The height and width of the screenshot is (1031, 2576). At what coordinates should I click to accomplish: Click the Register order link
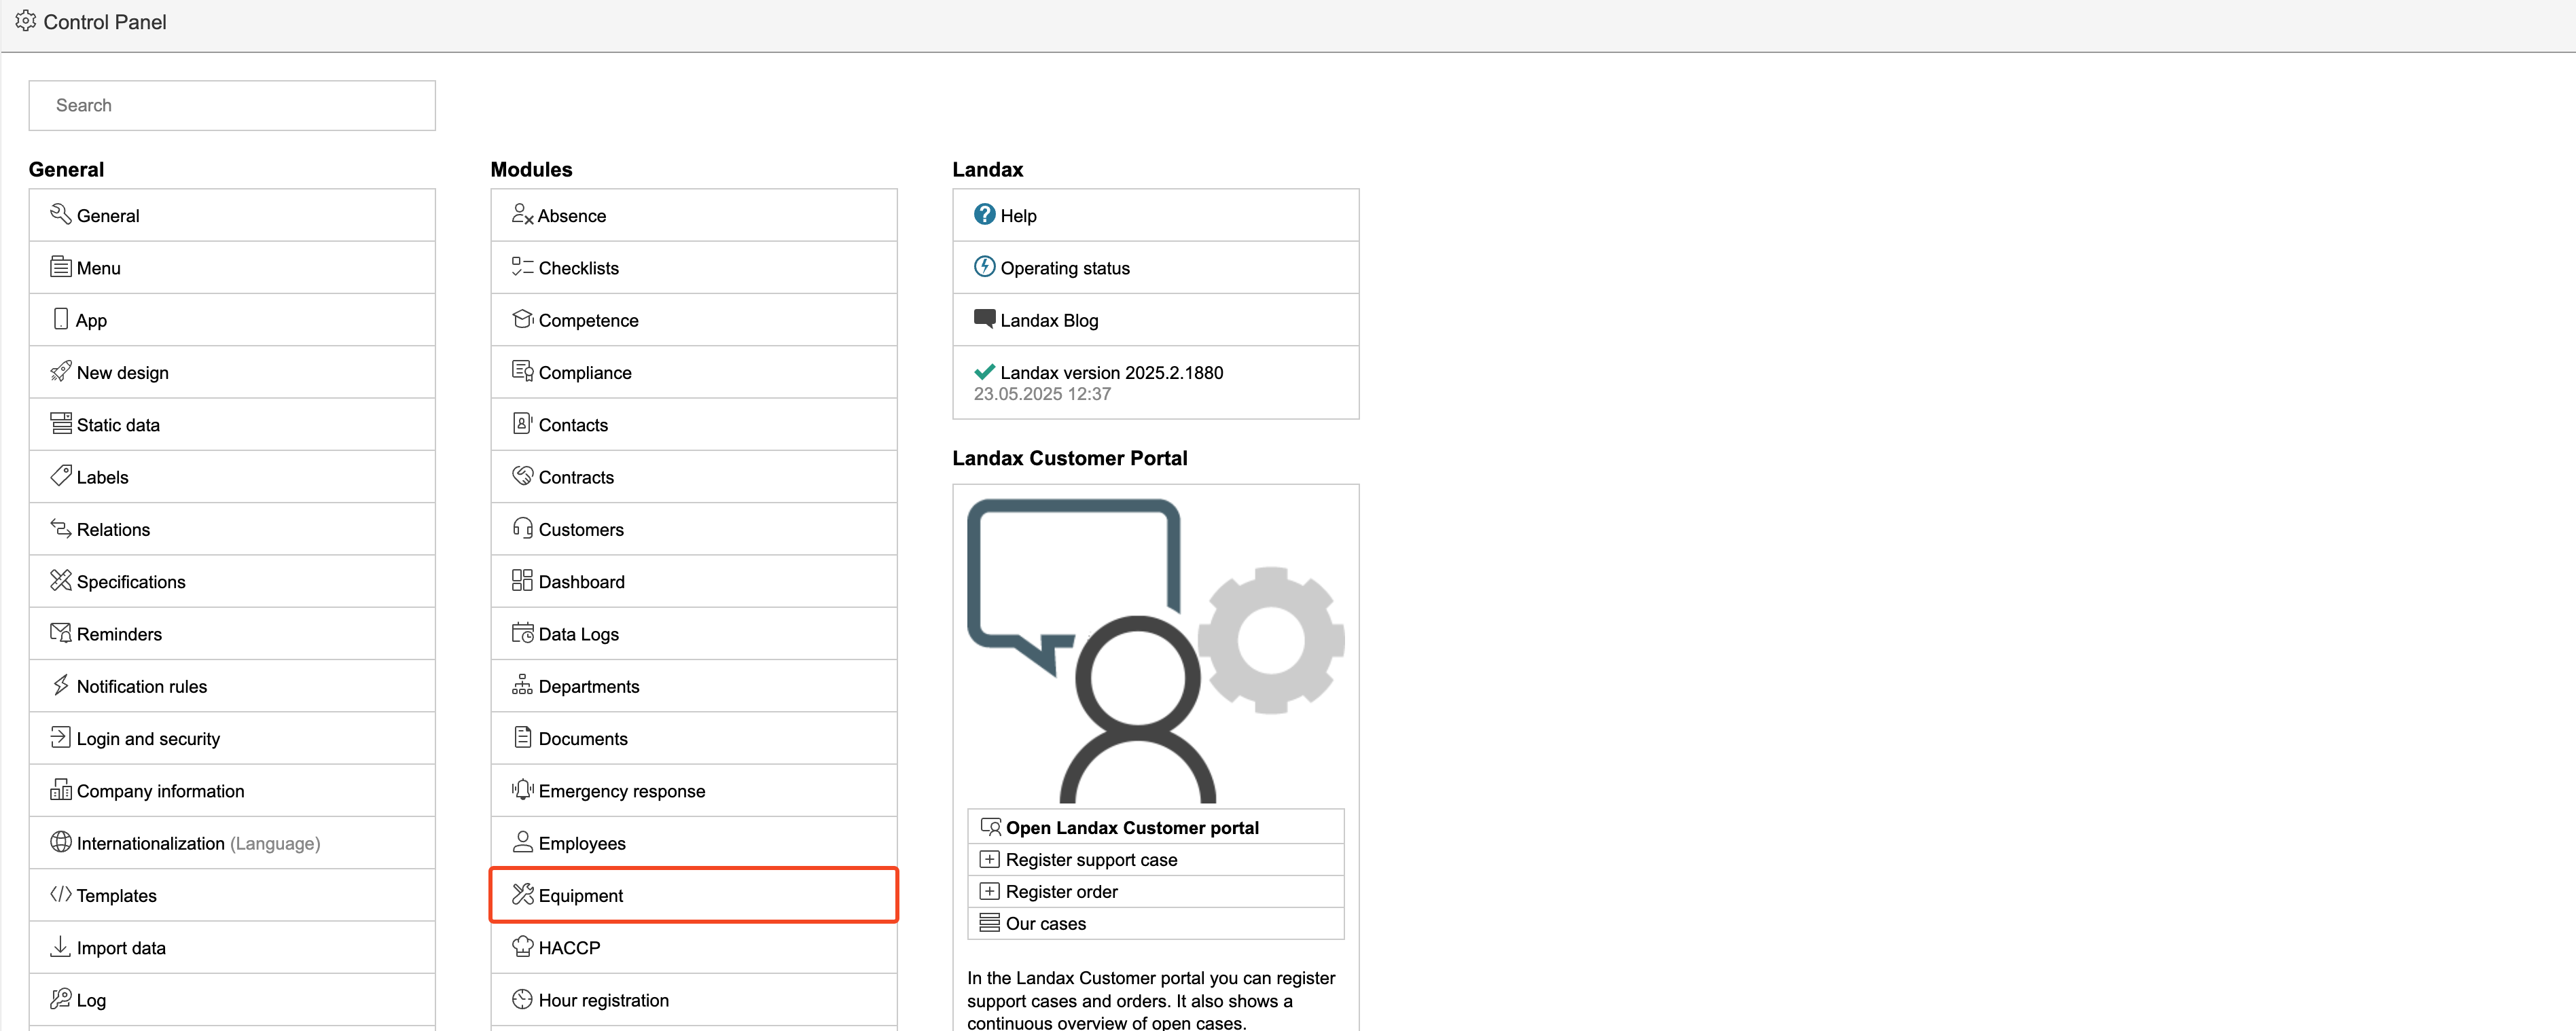click(1061, 891)
